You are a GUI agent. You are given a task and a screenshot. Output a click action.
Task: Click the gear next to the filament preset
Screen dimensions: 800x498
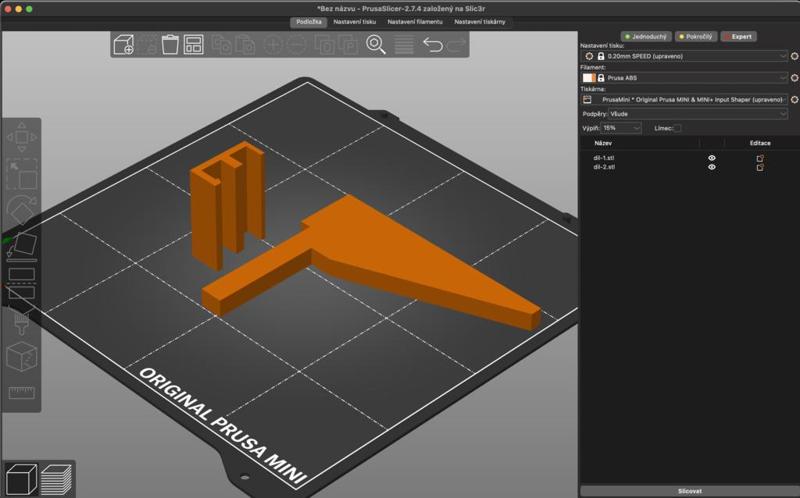click(x=794, y=78)
